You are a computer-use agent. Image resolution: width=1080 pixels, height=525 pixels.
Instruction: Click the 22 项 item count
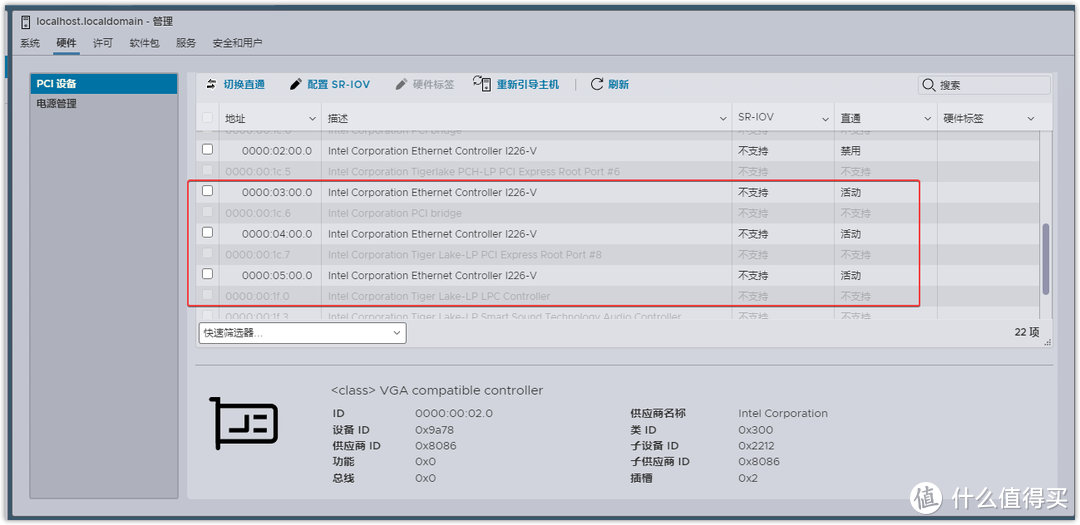click(1026, 332)
